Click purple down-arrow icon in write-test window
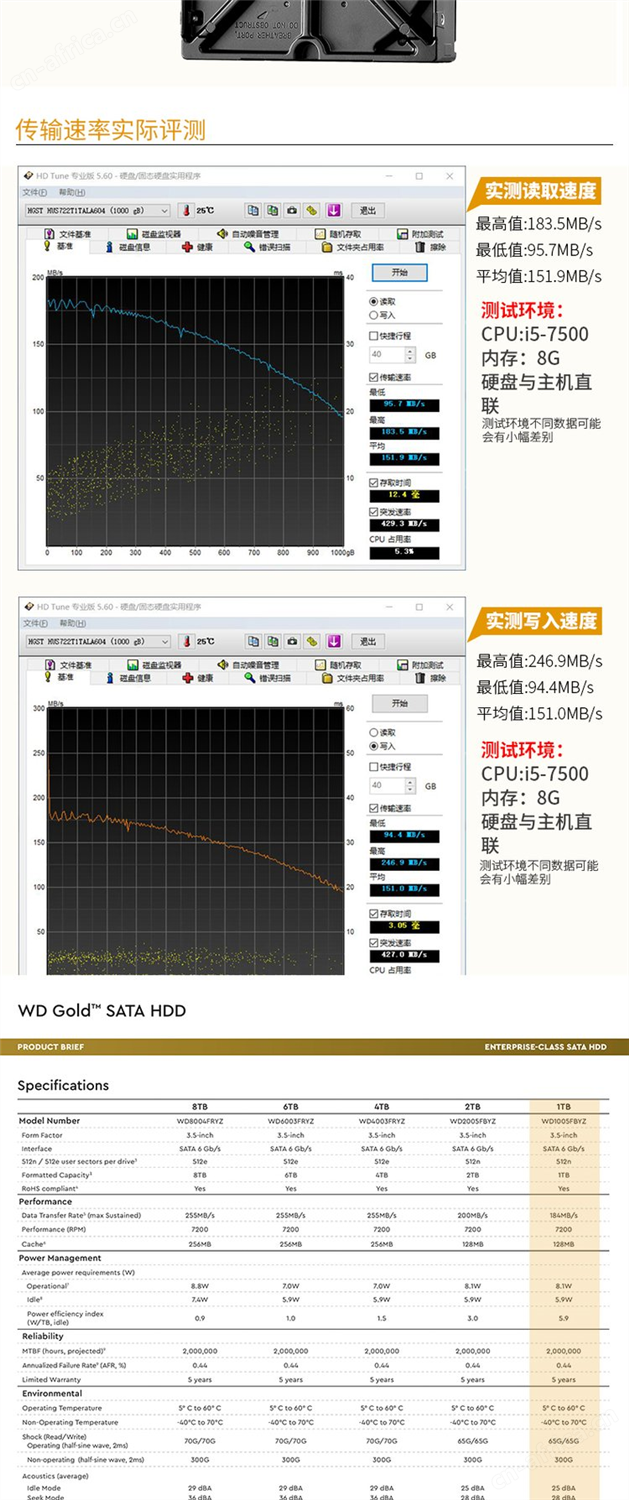629x1500 pixels. click(334, 641)
